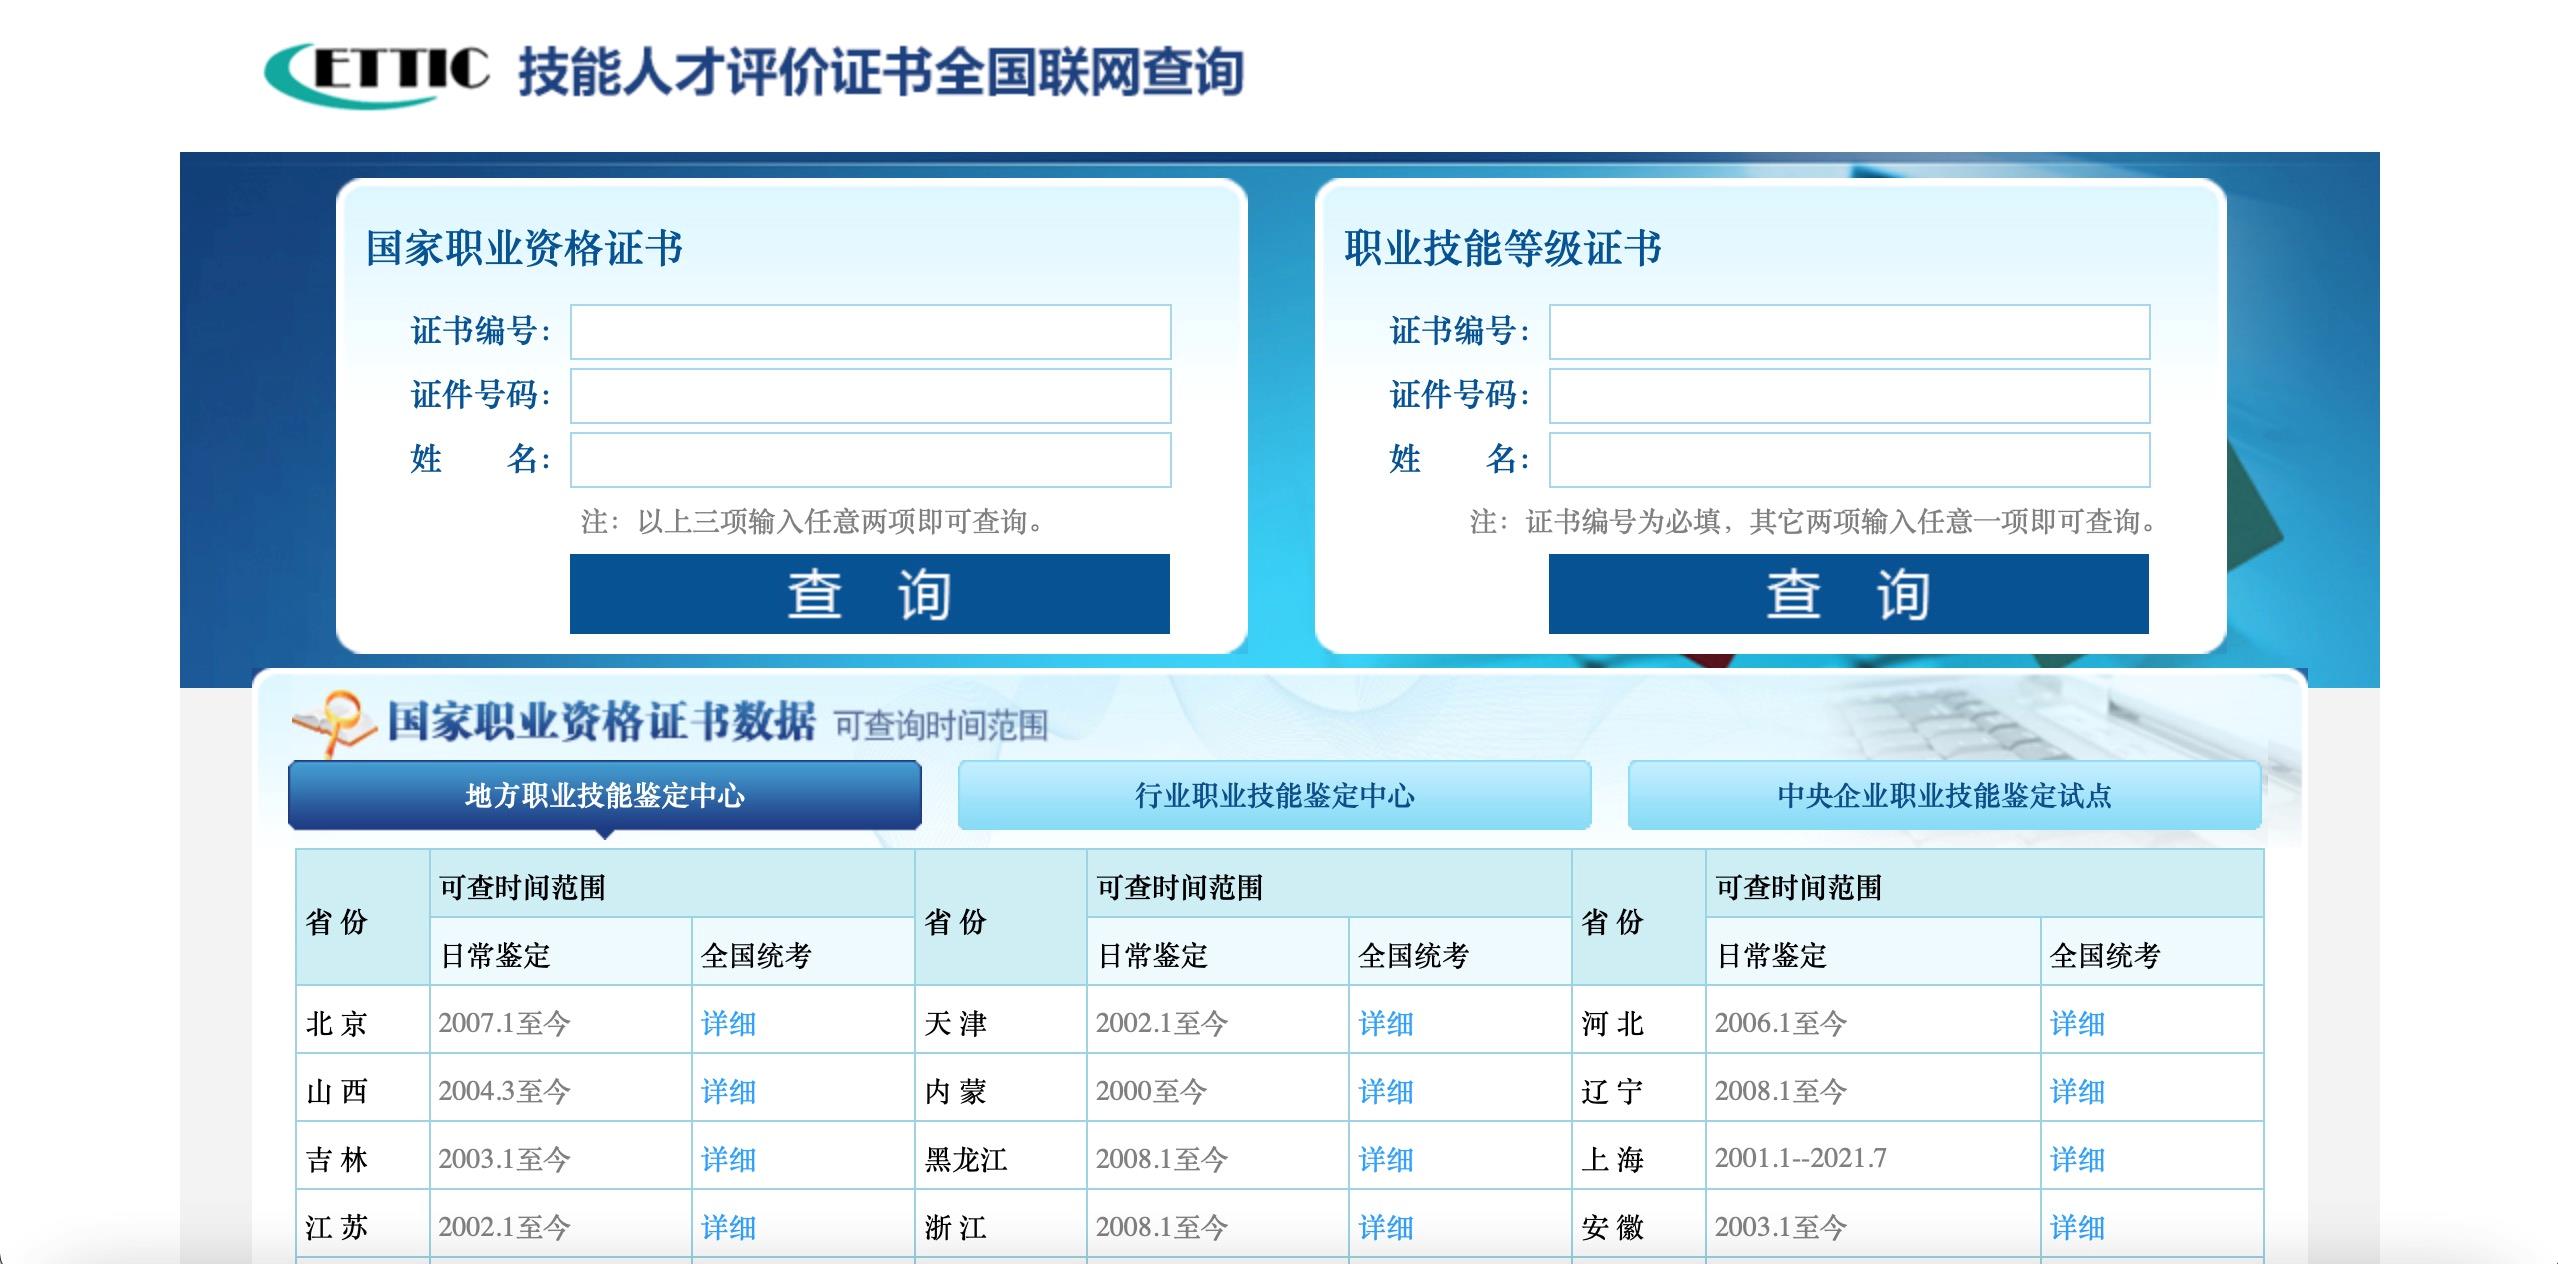This screenshot has width=2558, height=1264.
Task: Switch to 行业职业技能鉴定中心 tab
Action: click(x=1274, y=795)
